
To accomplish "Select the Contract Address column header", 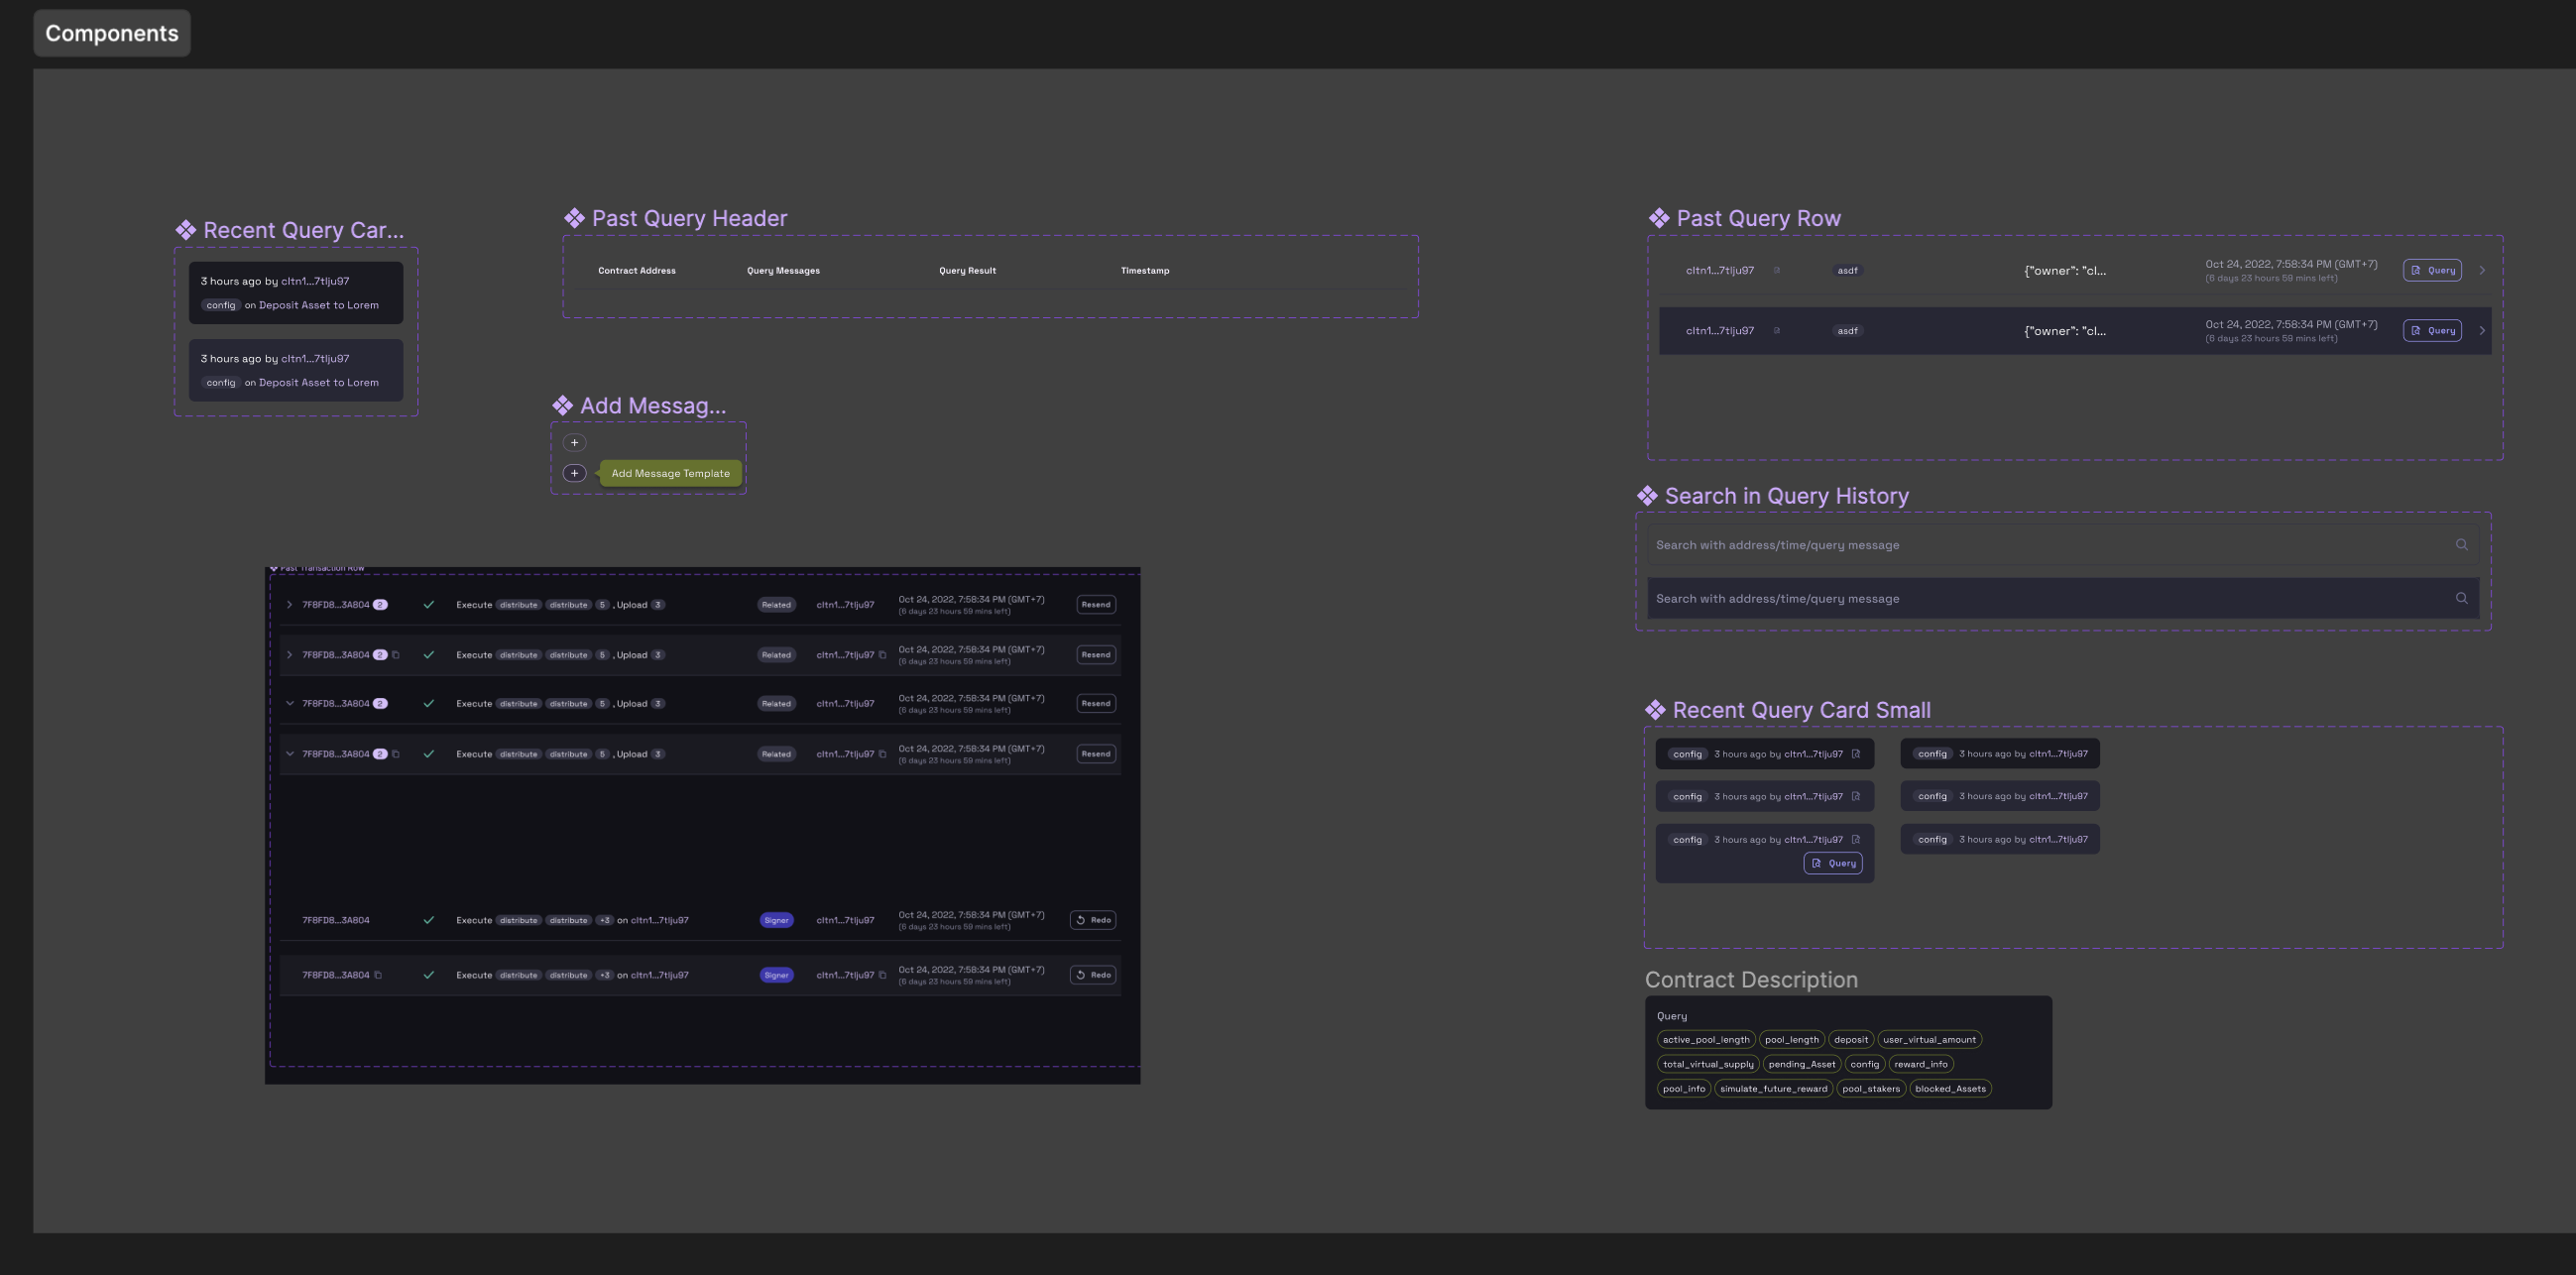I will click(637, 270).
